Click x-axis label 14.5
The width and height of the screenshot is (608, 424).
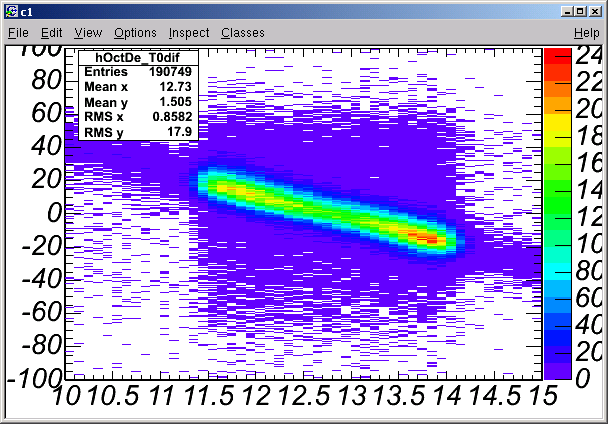[x=496, y=396]
